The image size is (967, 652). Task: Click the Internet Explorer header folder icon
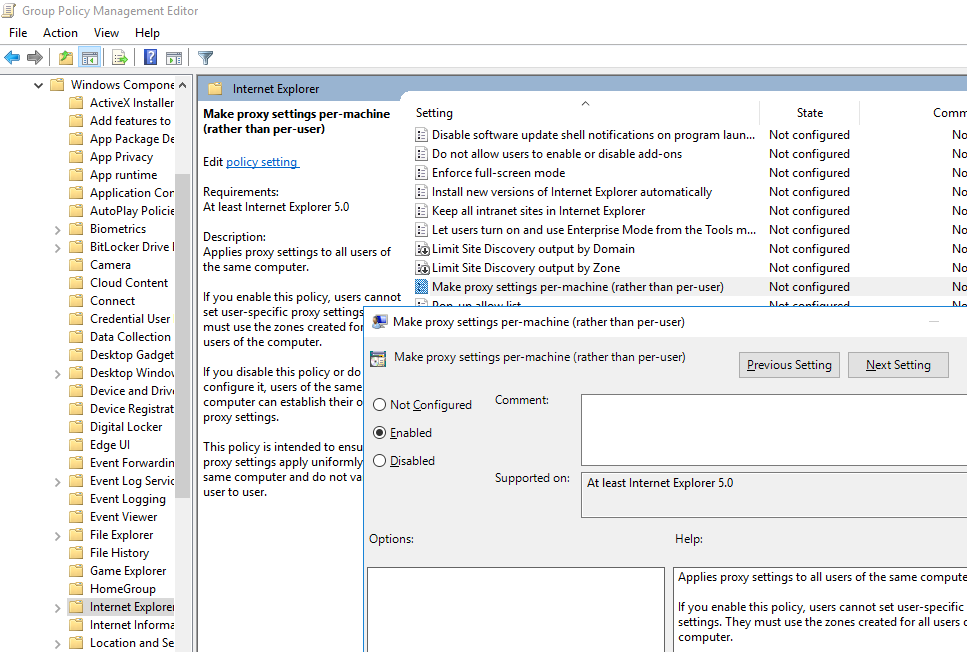click(x=215, y=89)
